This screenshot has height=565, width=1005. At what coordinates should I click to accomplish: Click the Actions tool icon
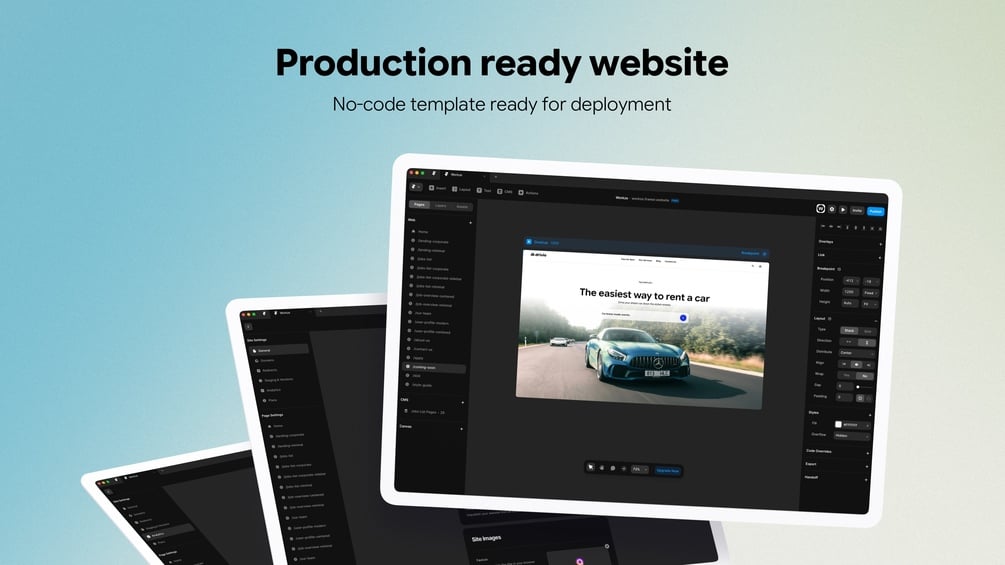(x=520, y=192)
